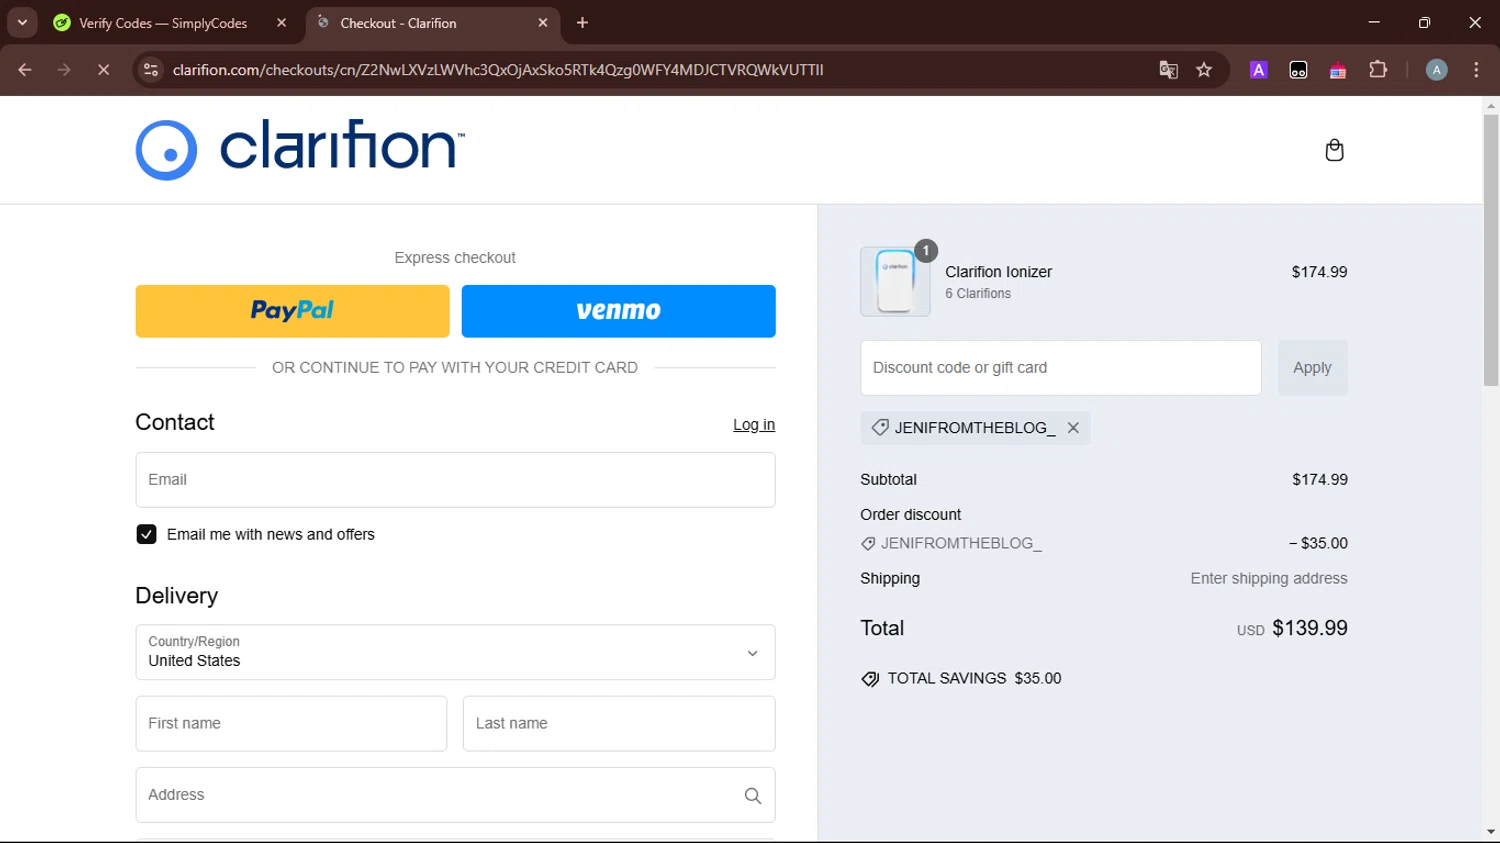
Task: Click the address search magnifier icon
Action: click(x=753, y=796)
